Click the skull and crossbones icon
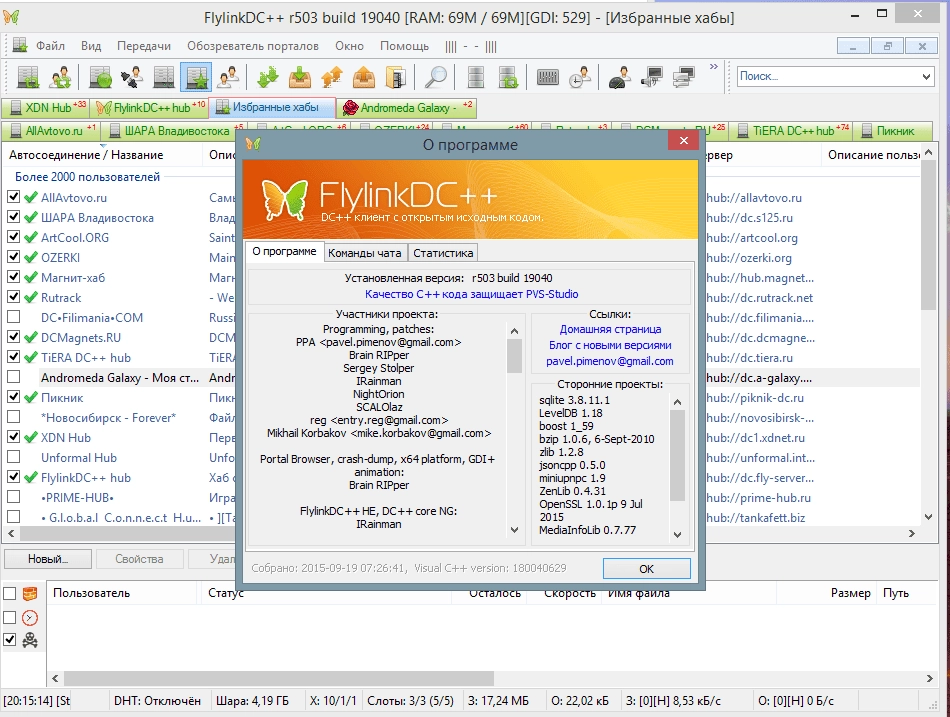The image size is (950, 717). click(x=30, y=640)
